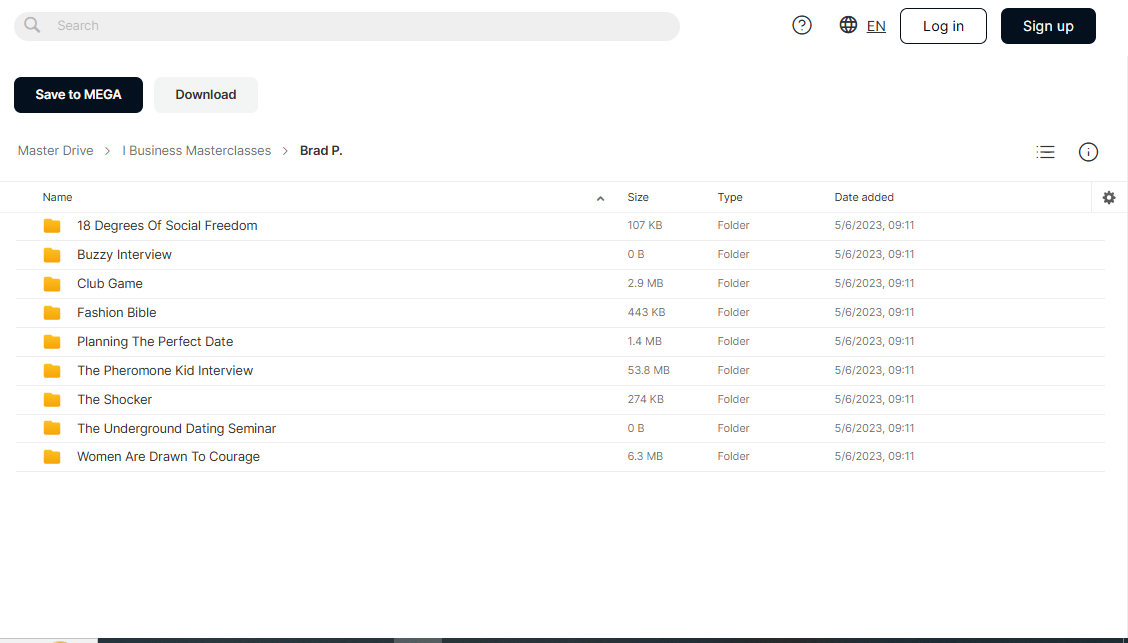Screen dimensions: 1128x643
Task: Click the 107 KB size value
Action: (x=645, y=225)
